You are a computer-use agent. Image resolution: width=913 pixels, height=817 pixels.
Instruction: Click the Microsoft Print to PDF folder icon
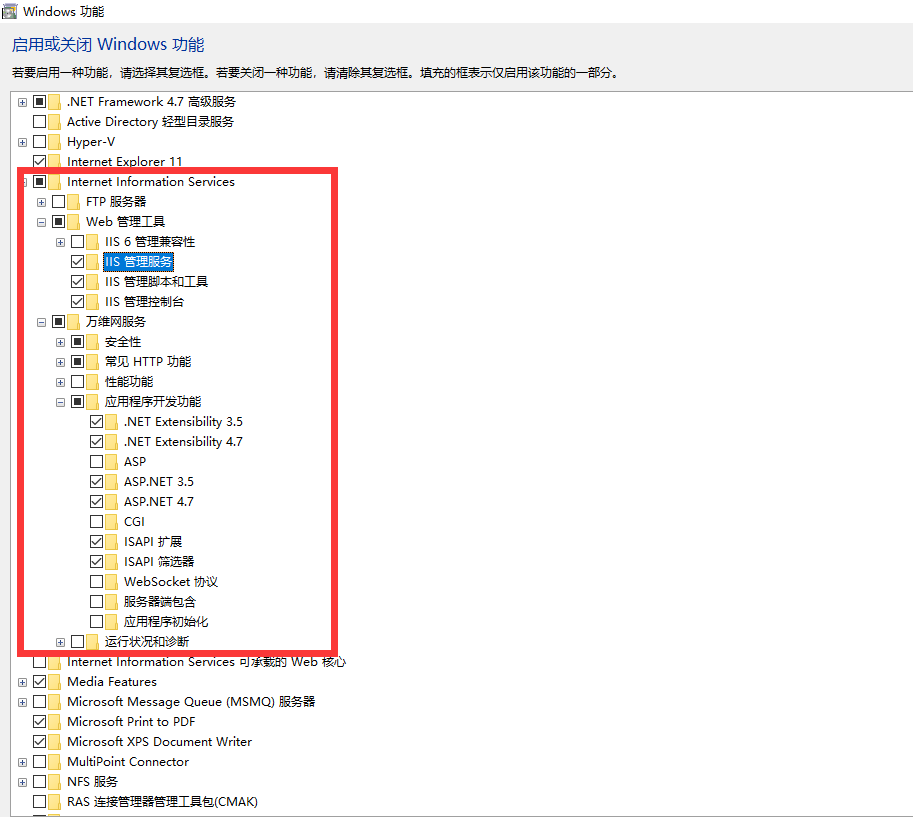pyautogui.click(x=55, y=722)
